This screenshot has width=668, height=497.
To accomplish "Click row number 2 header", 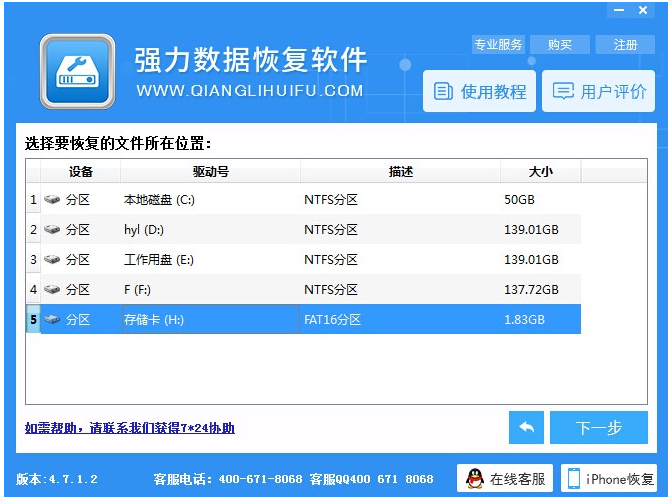I will coord(33,230).
